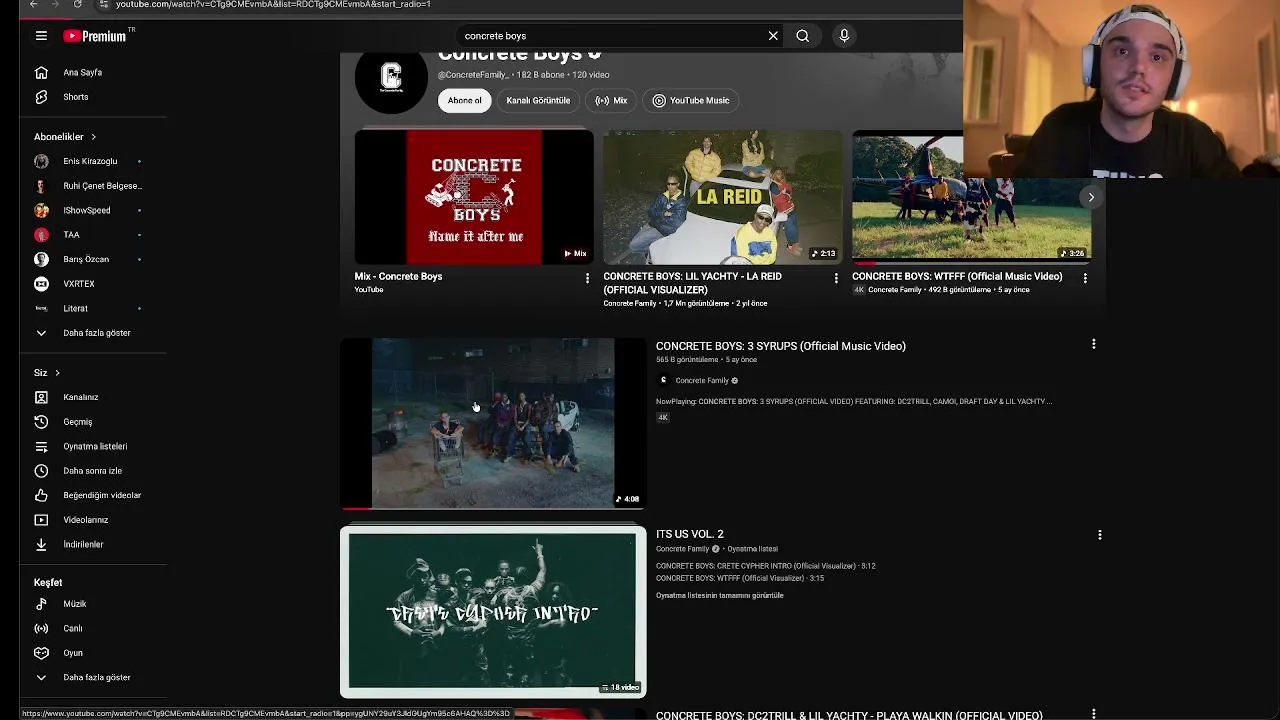Image resolution: width=1280 pixels, height=720 pixels.
Task: Open options menu for PLAYA WALKIN video
Action: [x=1093, y=714]
